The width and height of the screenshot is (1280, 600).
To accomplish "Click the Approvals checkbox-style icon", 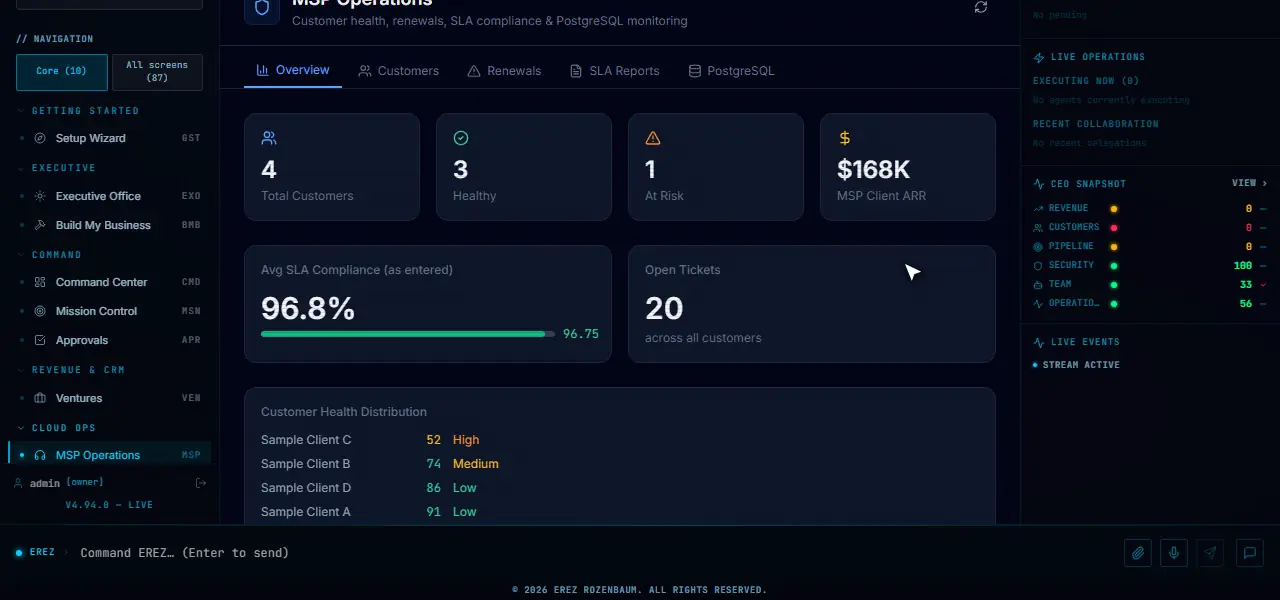I will (x=40, y=340).
